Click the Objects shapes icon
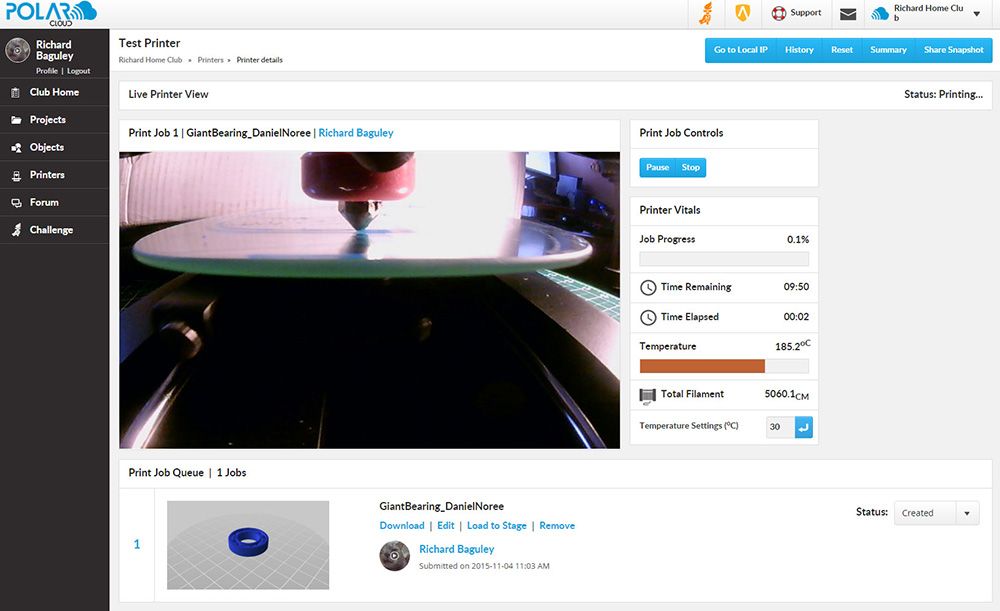The height and width of the screenshot is (611, 1000). coord(16,147)
